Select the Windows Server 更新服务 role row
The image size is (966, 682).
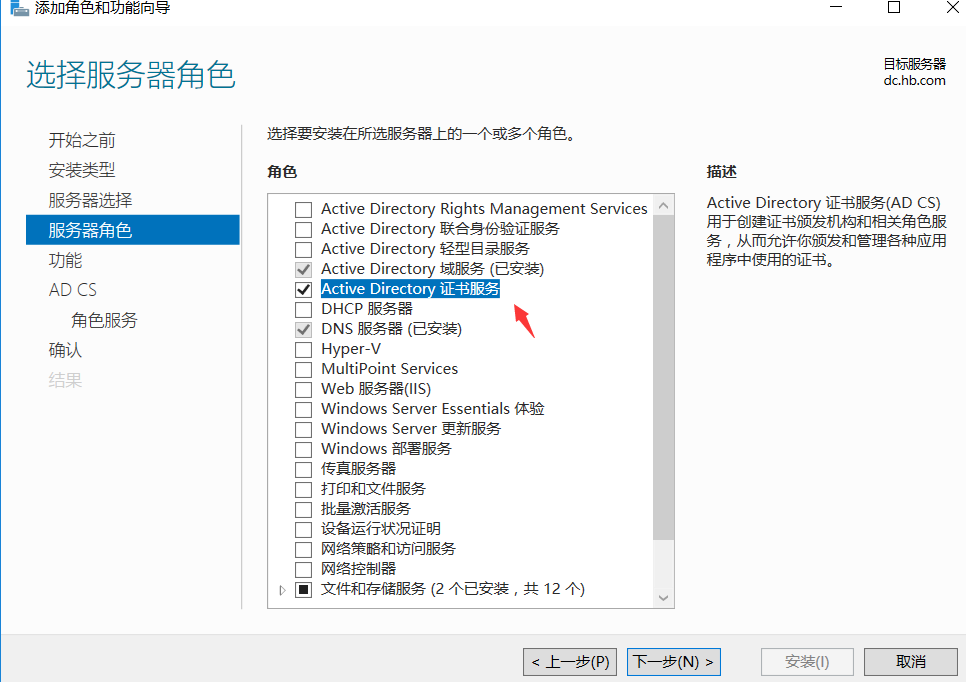click(411, 429)
